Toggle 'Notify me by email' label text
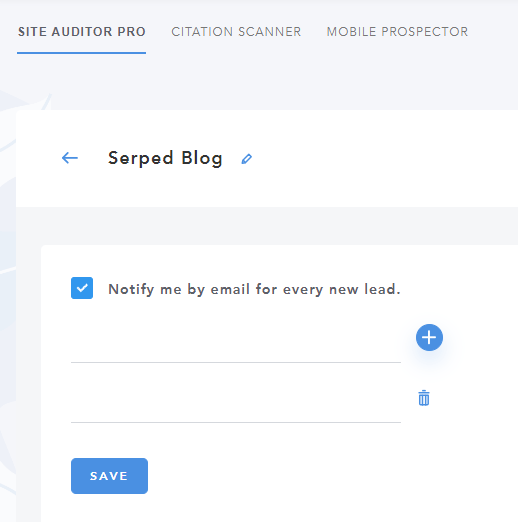The height and width of the screenshot is (522, 518). coord(254,289)
